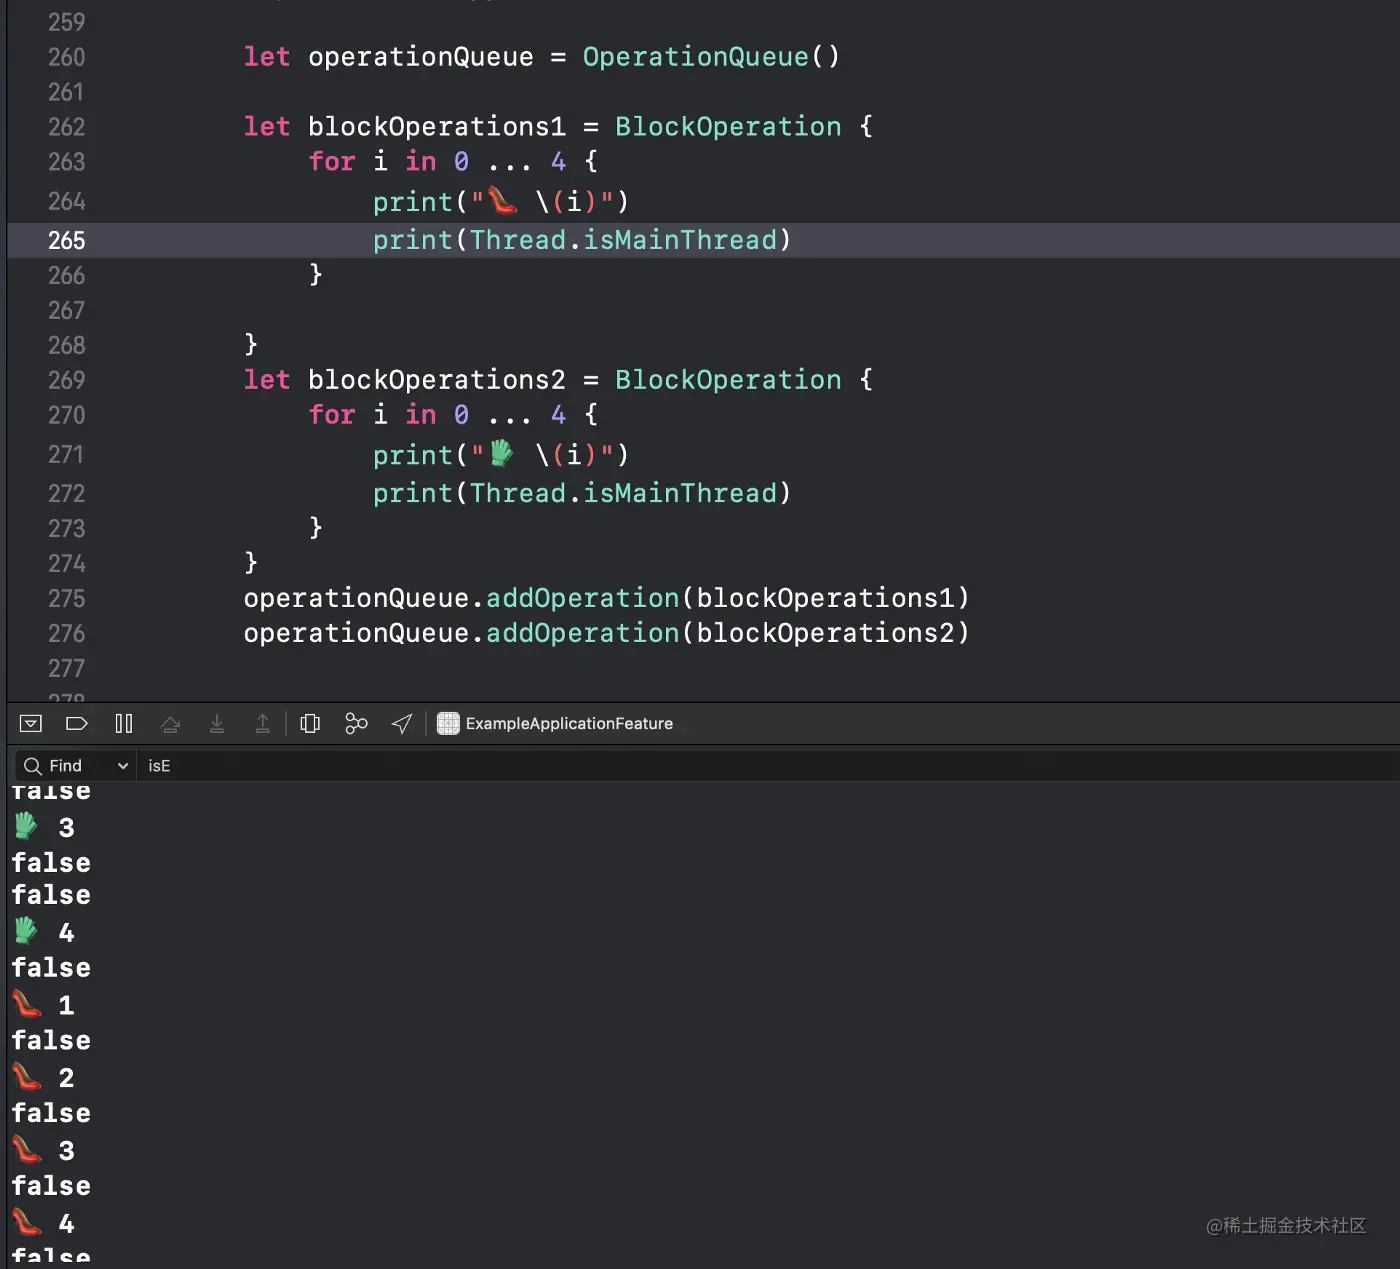
Task: Click the Step Out debug icon
Action: (263, 723)
